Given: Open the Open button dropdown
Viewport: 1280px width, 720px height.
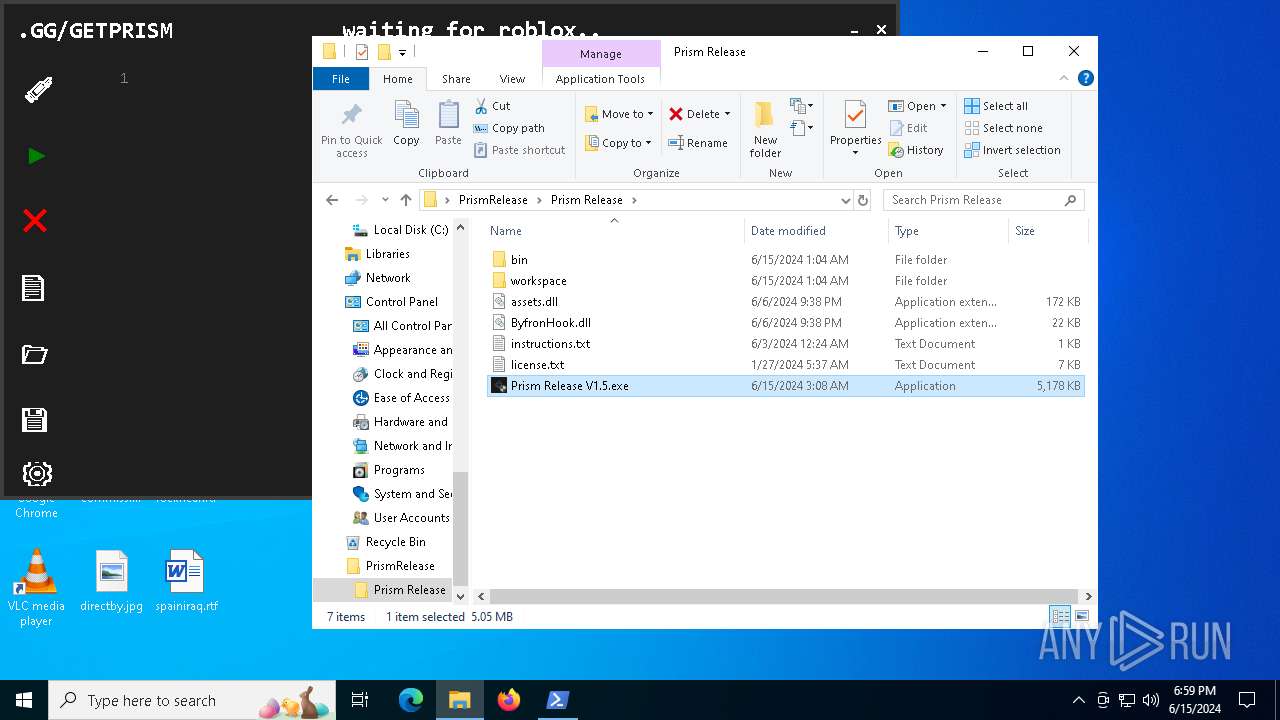Looking at the screenshot, I should (943, 106).
